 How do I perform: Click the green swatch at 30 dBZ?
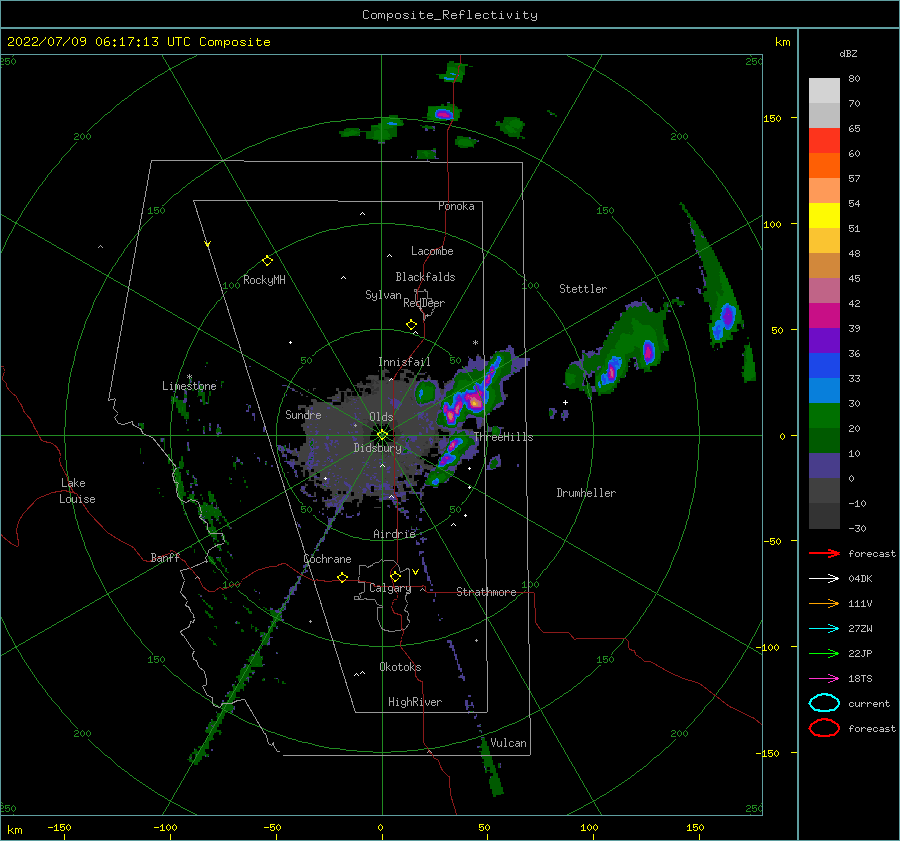click(824, 416)
